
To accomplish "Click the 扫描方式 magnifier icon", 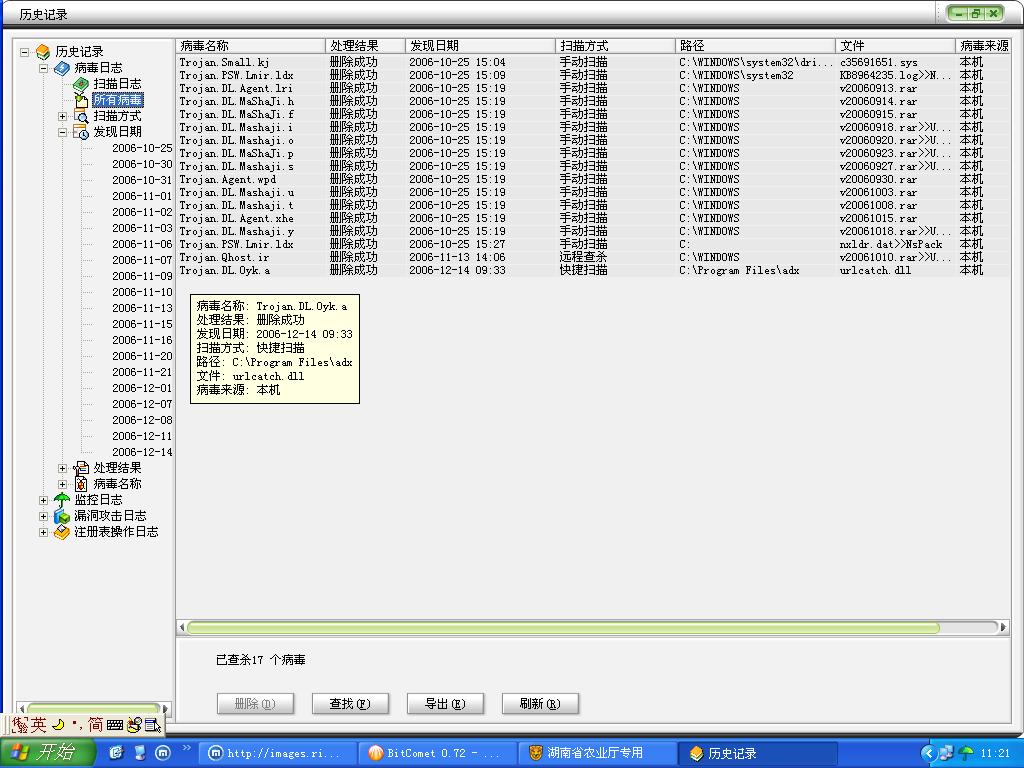I will point(81,116).
